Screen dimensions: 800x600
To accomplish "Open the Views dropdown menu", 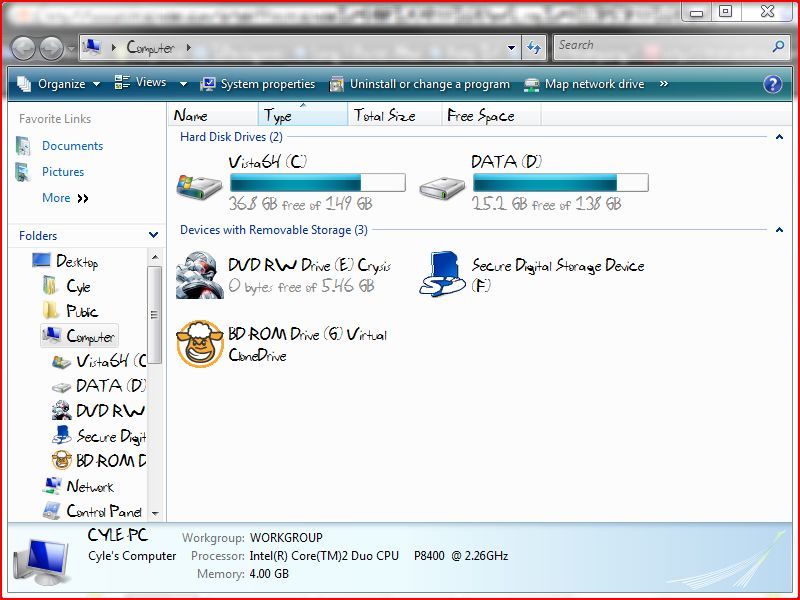I will pyautogui.click(x=152, y=84).
